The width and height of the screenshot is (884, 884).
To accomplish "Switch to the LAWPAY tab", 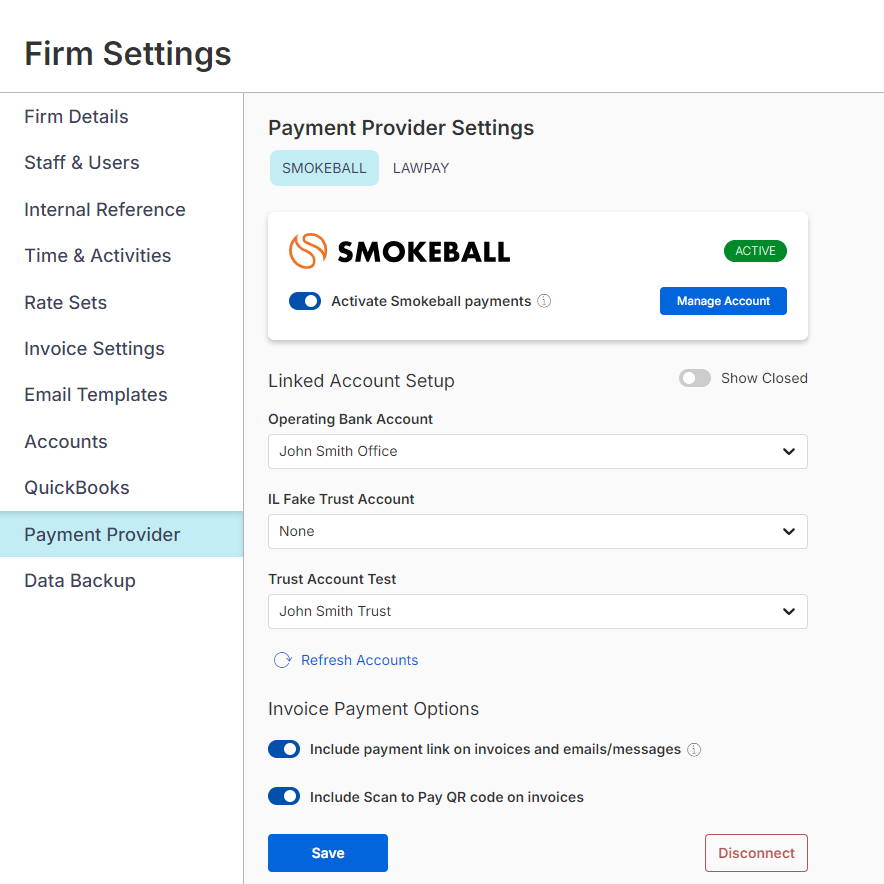I will (421, 168).
